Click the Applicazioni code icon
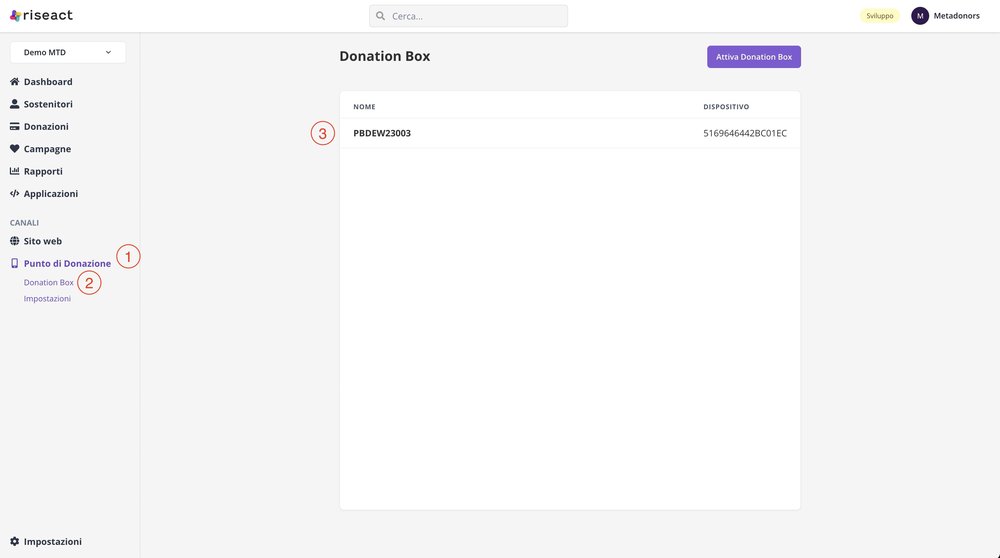Image resolution: width=1000 pixels, height=558 pixels. click(x=14, y=194)
